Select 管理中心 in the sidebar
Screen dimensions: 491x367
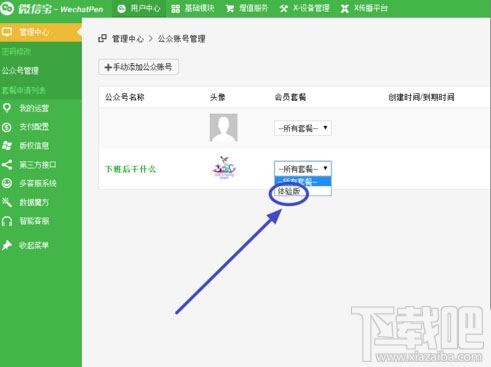(x=41, y=32)
